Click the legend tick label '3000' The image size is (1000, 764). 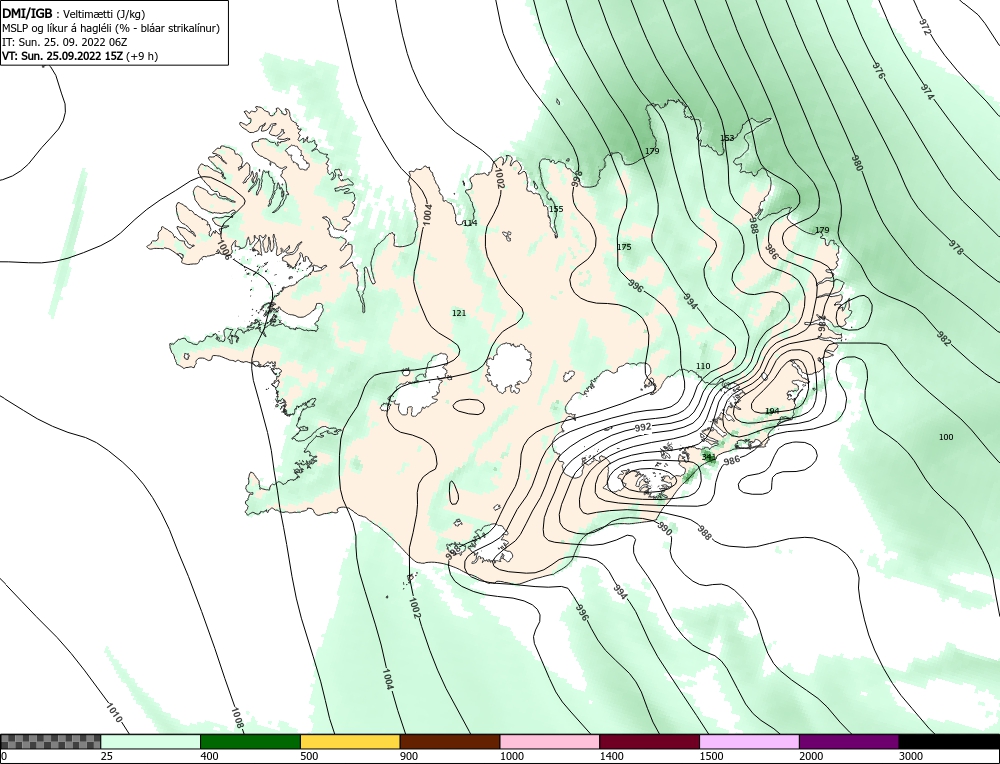(911, 756)
